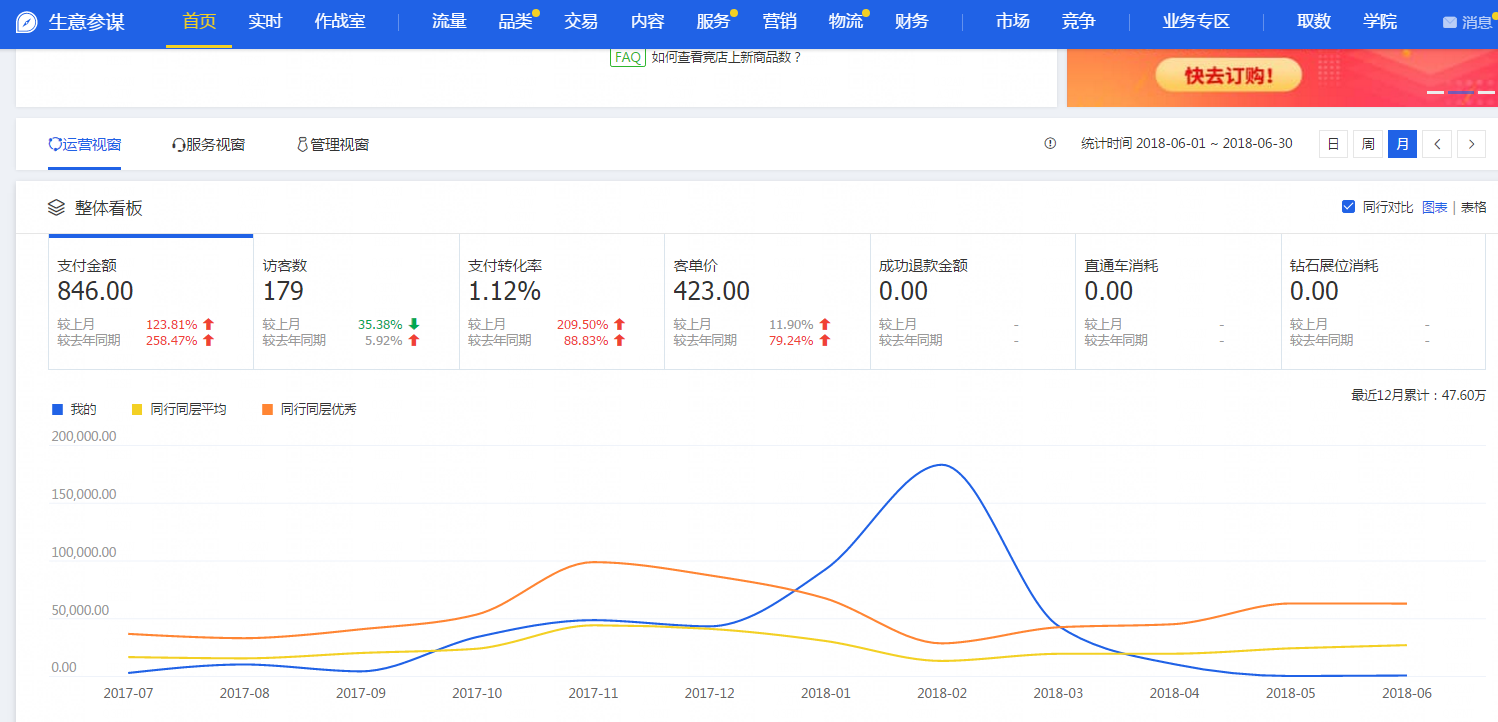Click the info icon beside 统计时间
This screenshot has height=722, width=1498.
pyautogui.click(x=1050, y=144)
